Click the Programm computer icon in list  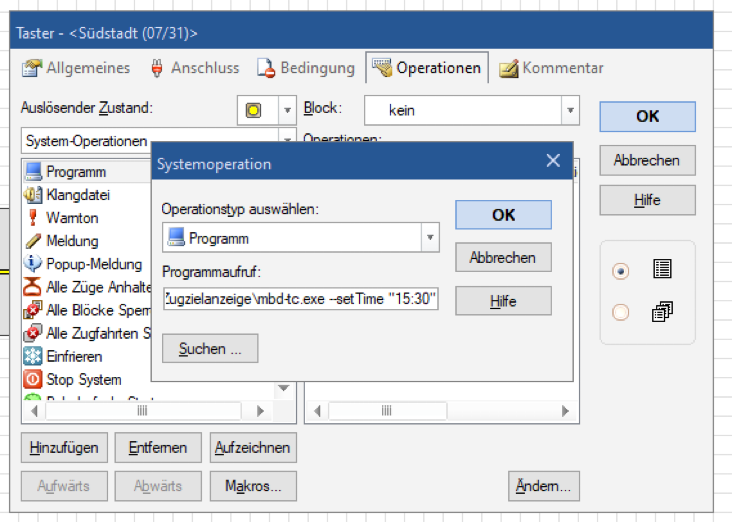33,172
